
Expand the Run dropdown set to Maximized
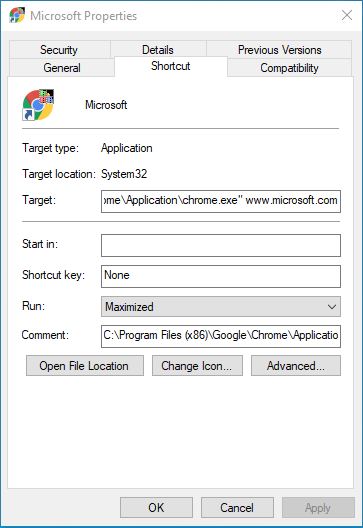click(221, 306)
